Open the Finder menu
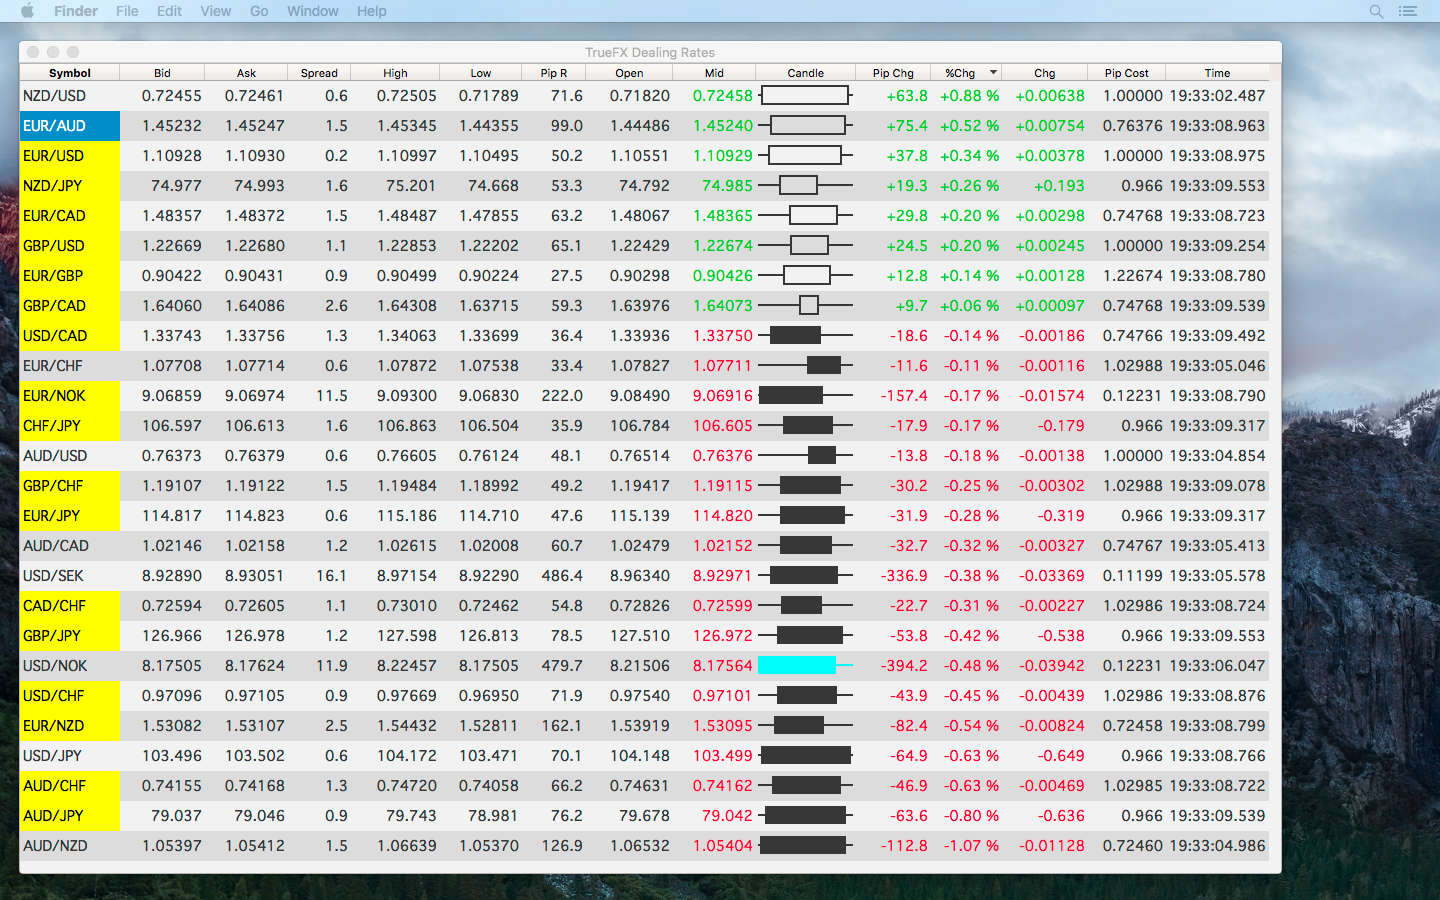This screenshot has height=900, width=1440. click(76, 11)
